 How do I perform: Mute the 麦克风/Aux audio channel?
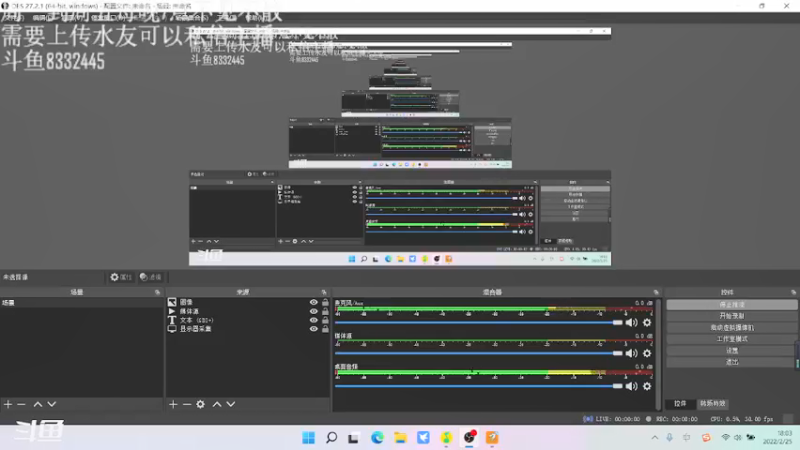tap(632, 322)
